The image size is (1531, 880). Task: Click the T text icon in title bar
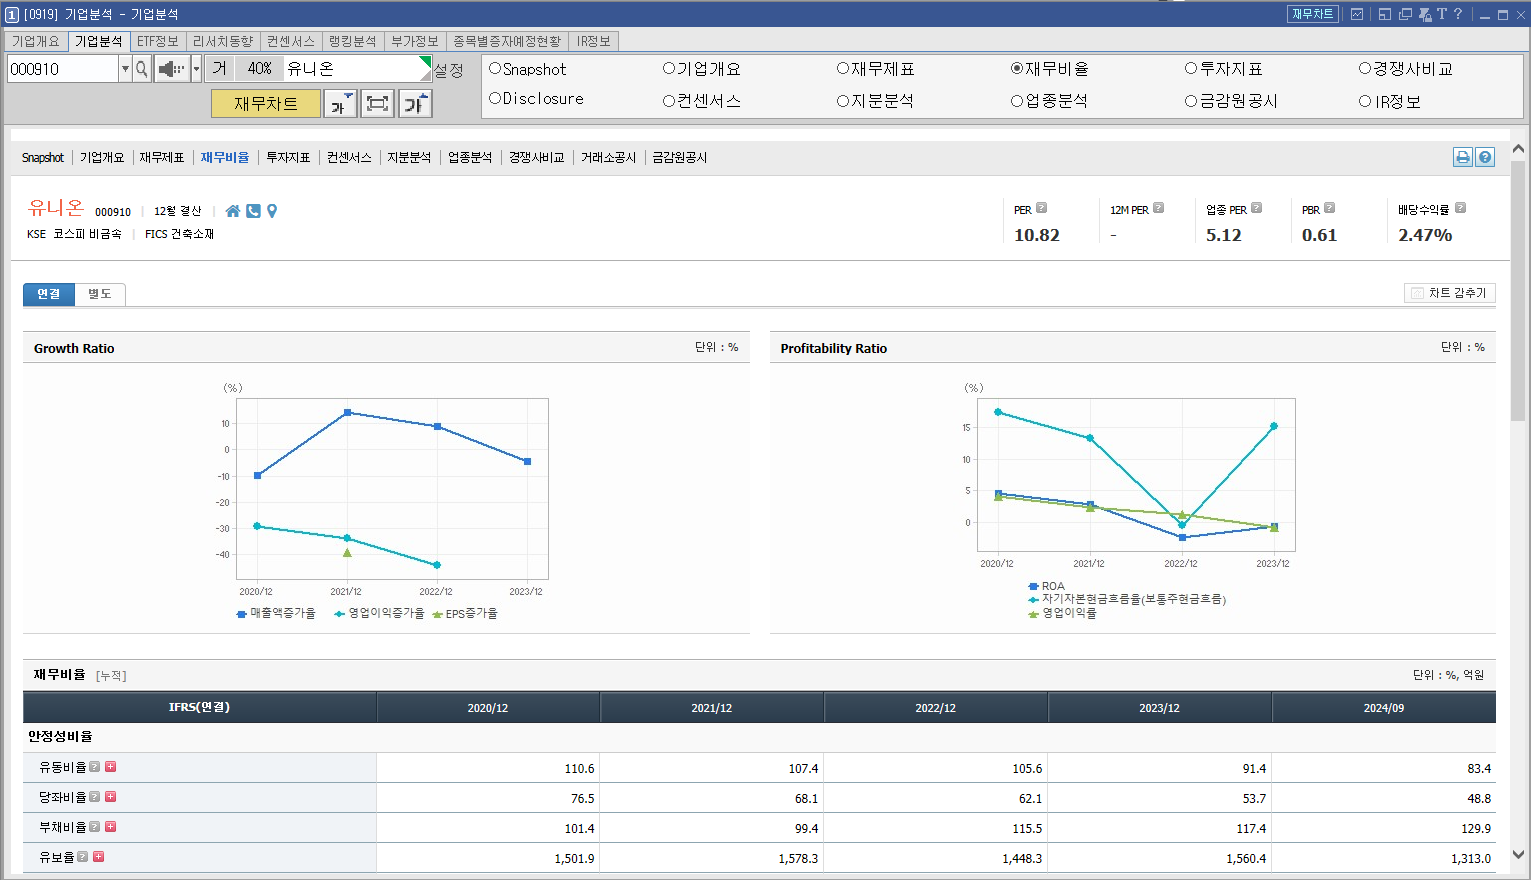click(1442, 14)
